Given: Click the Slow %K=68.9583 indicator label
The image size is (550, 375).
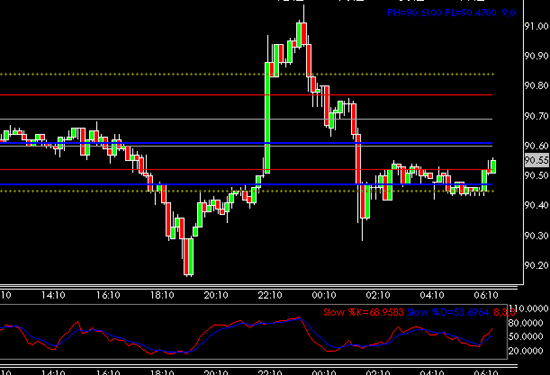Looking at the screenshot, I should point(363,312).
